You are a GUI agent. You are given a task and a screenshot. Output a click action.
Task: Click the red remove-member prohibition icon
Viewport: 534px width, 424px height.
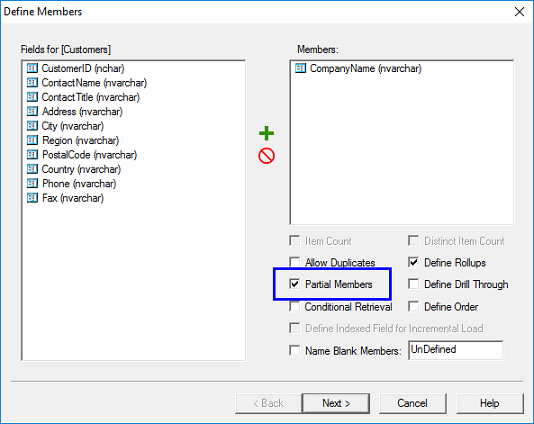tap(266, 156)
